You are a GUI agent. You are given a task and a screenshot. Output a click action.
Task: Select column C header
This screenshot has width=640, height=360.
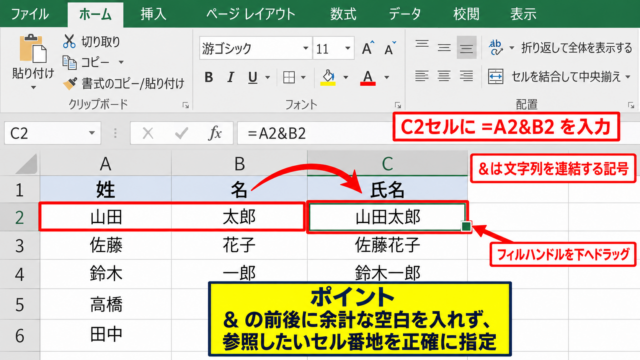tap(387, 164)
